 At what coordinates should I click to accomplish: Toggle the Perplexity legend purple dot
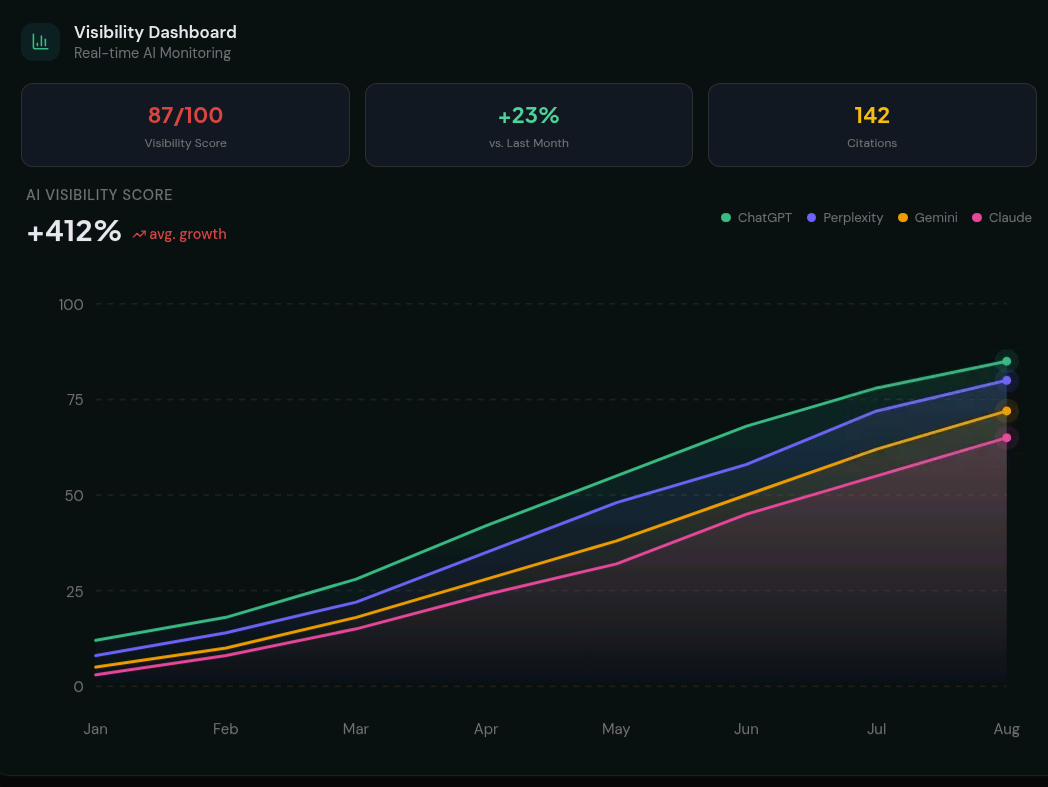pos(811,217)
